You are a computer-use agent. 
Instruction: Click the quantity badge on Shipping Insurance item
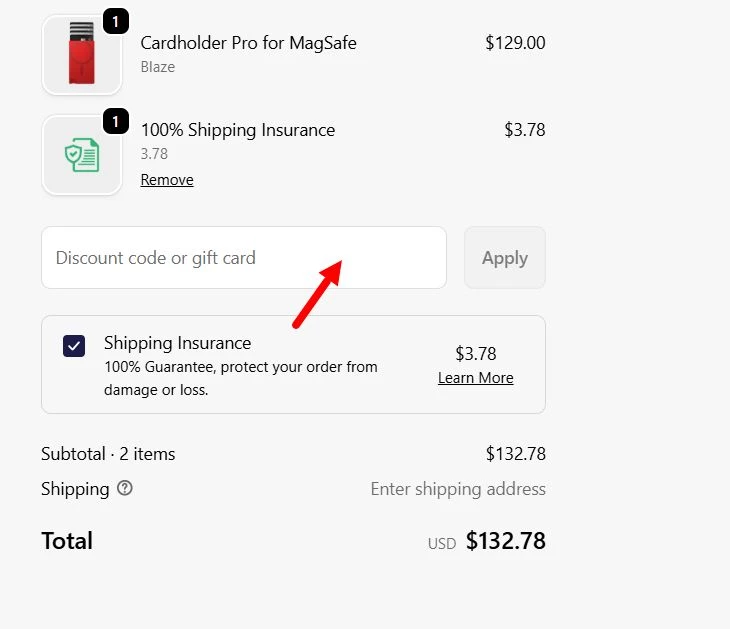[116, 122]
